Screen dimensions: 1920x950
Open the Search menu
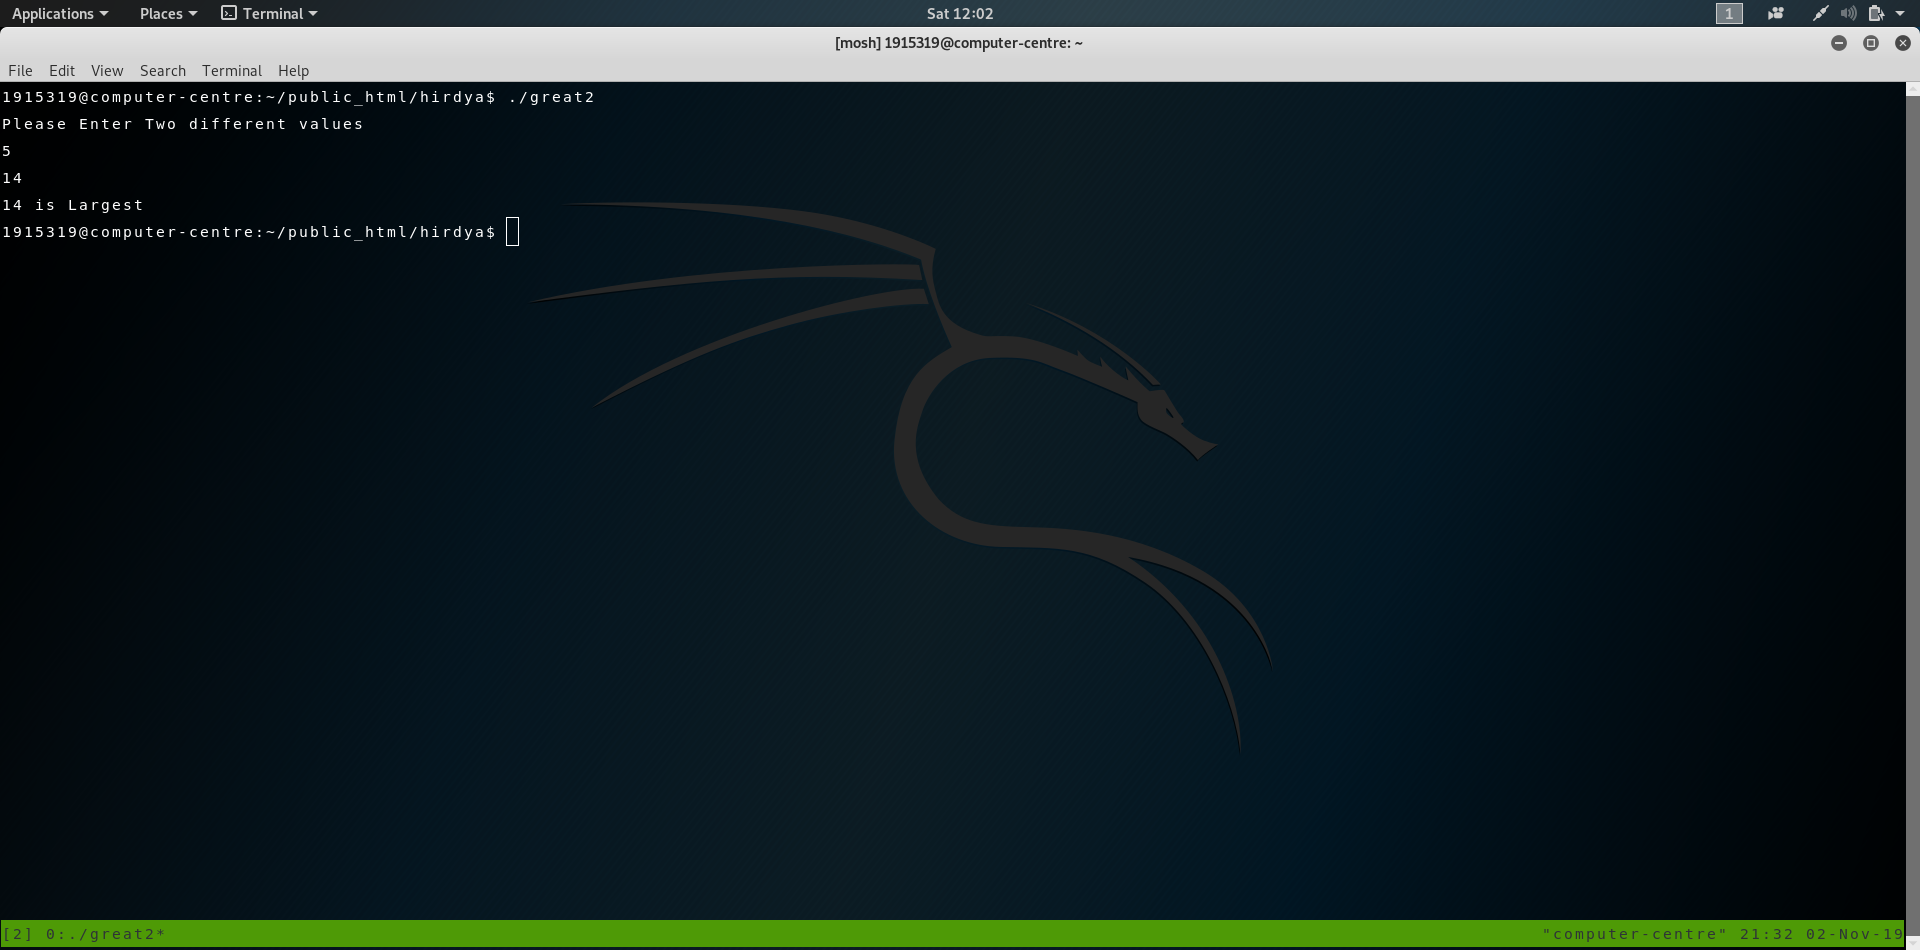(x=163, y=70)
